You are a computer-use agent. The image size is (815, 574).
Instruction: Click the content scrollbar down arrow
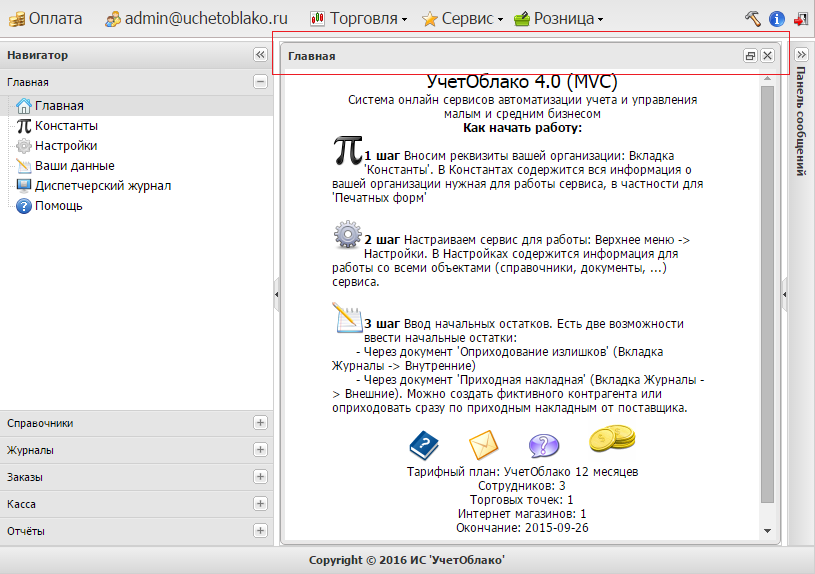[x=767, y=531]
